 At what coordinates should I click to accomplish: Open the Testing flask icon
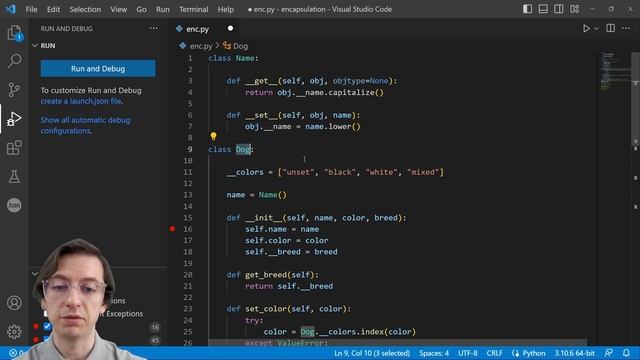pos(14,176)
